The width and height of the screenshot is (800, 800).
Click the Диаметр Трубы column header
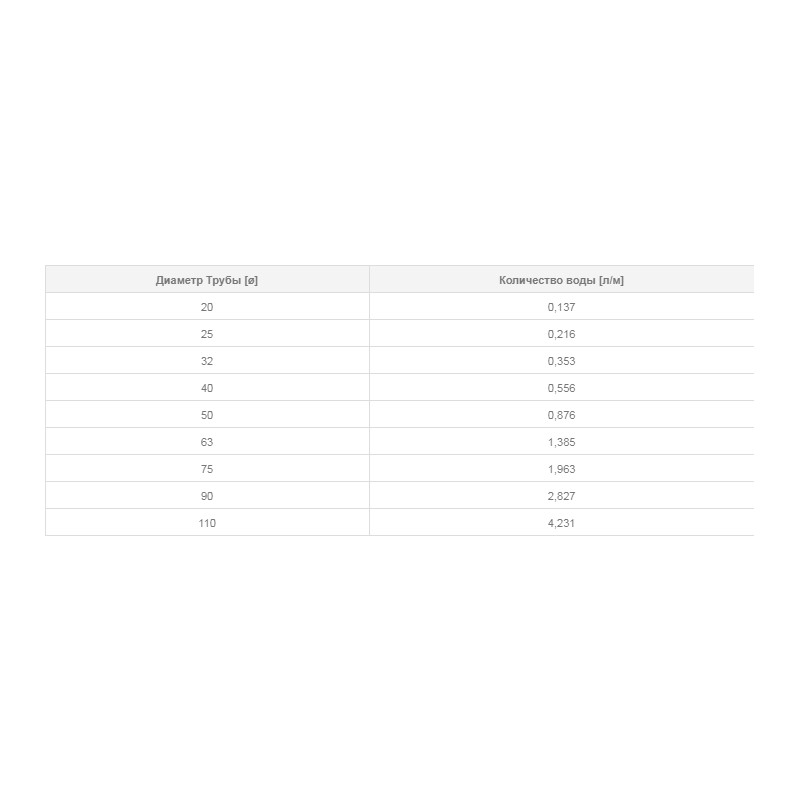coord(207,280)
